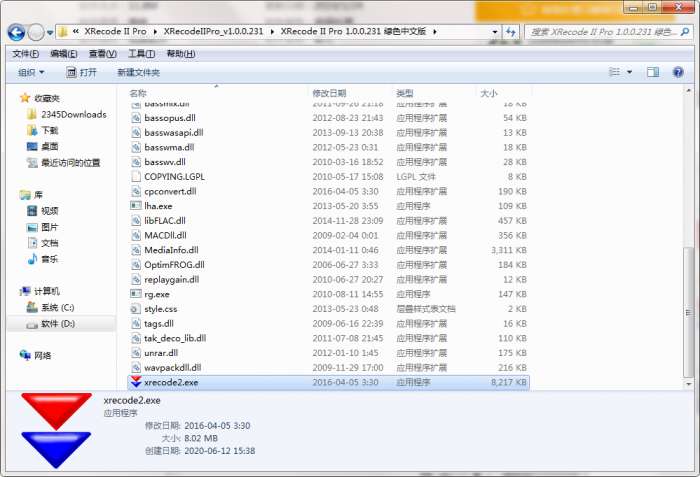Select the bassopus.dll file icon
Screen dimensions: 700x477
click(136, 118)
